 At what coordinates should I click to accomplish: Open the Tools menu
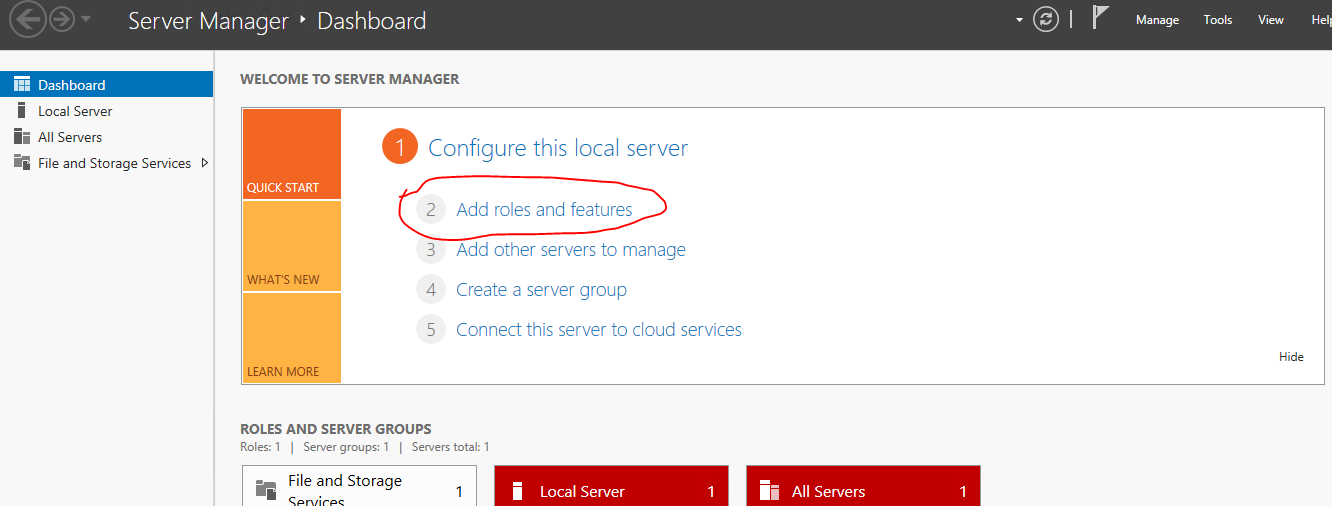1218,20
